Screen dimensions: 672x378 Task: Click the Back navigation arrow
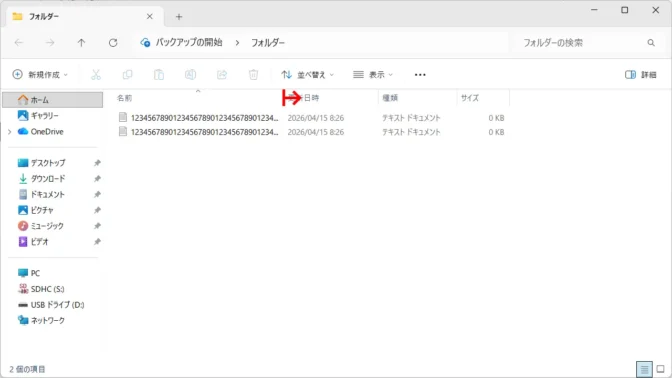tap(18, 42)
